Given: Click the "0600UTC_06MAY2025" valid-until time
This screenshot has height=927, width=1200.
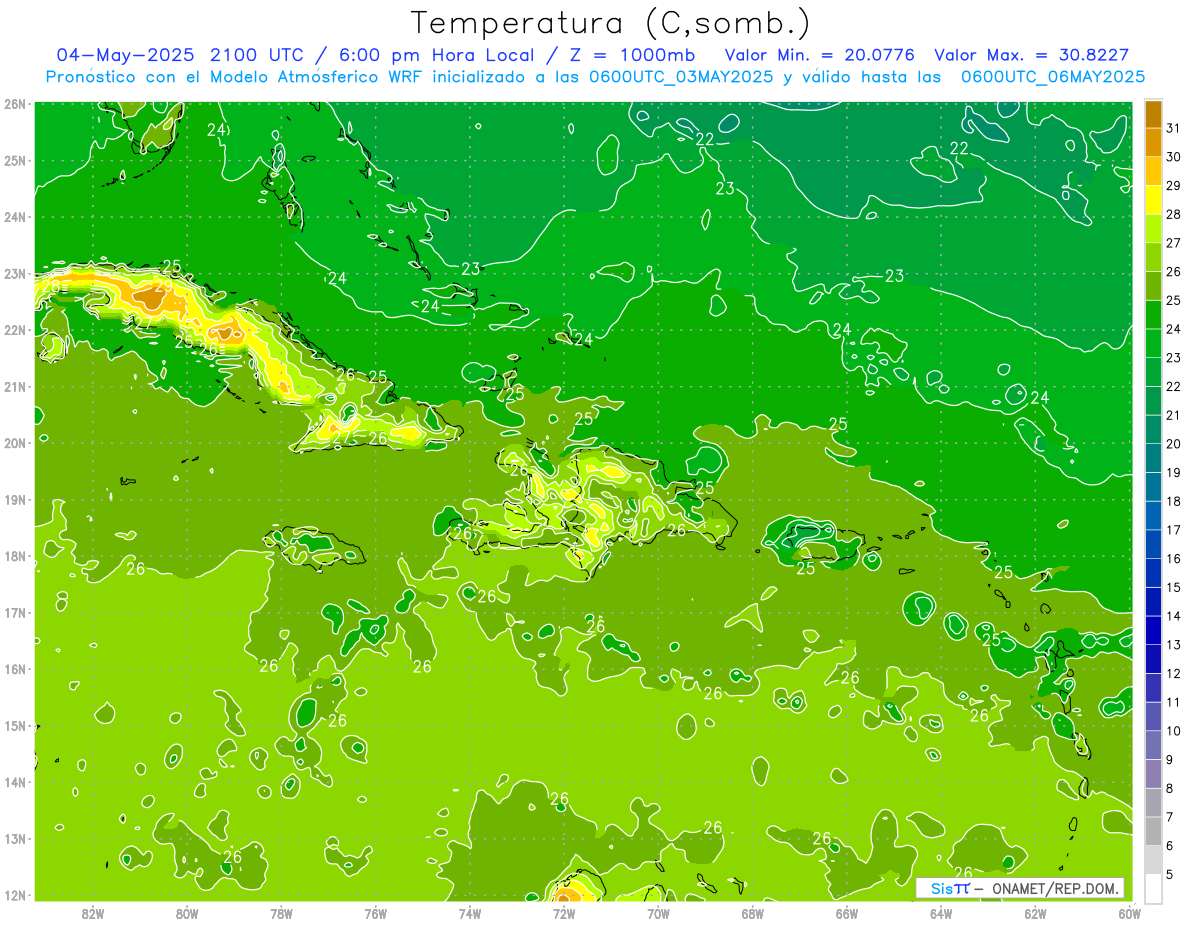Looking at the screenshot, I should [x=1053, y=76].
